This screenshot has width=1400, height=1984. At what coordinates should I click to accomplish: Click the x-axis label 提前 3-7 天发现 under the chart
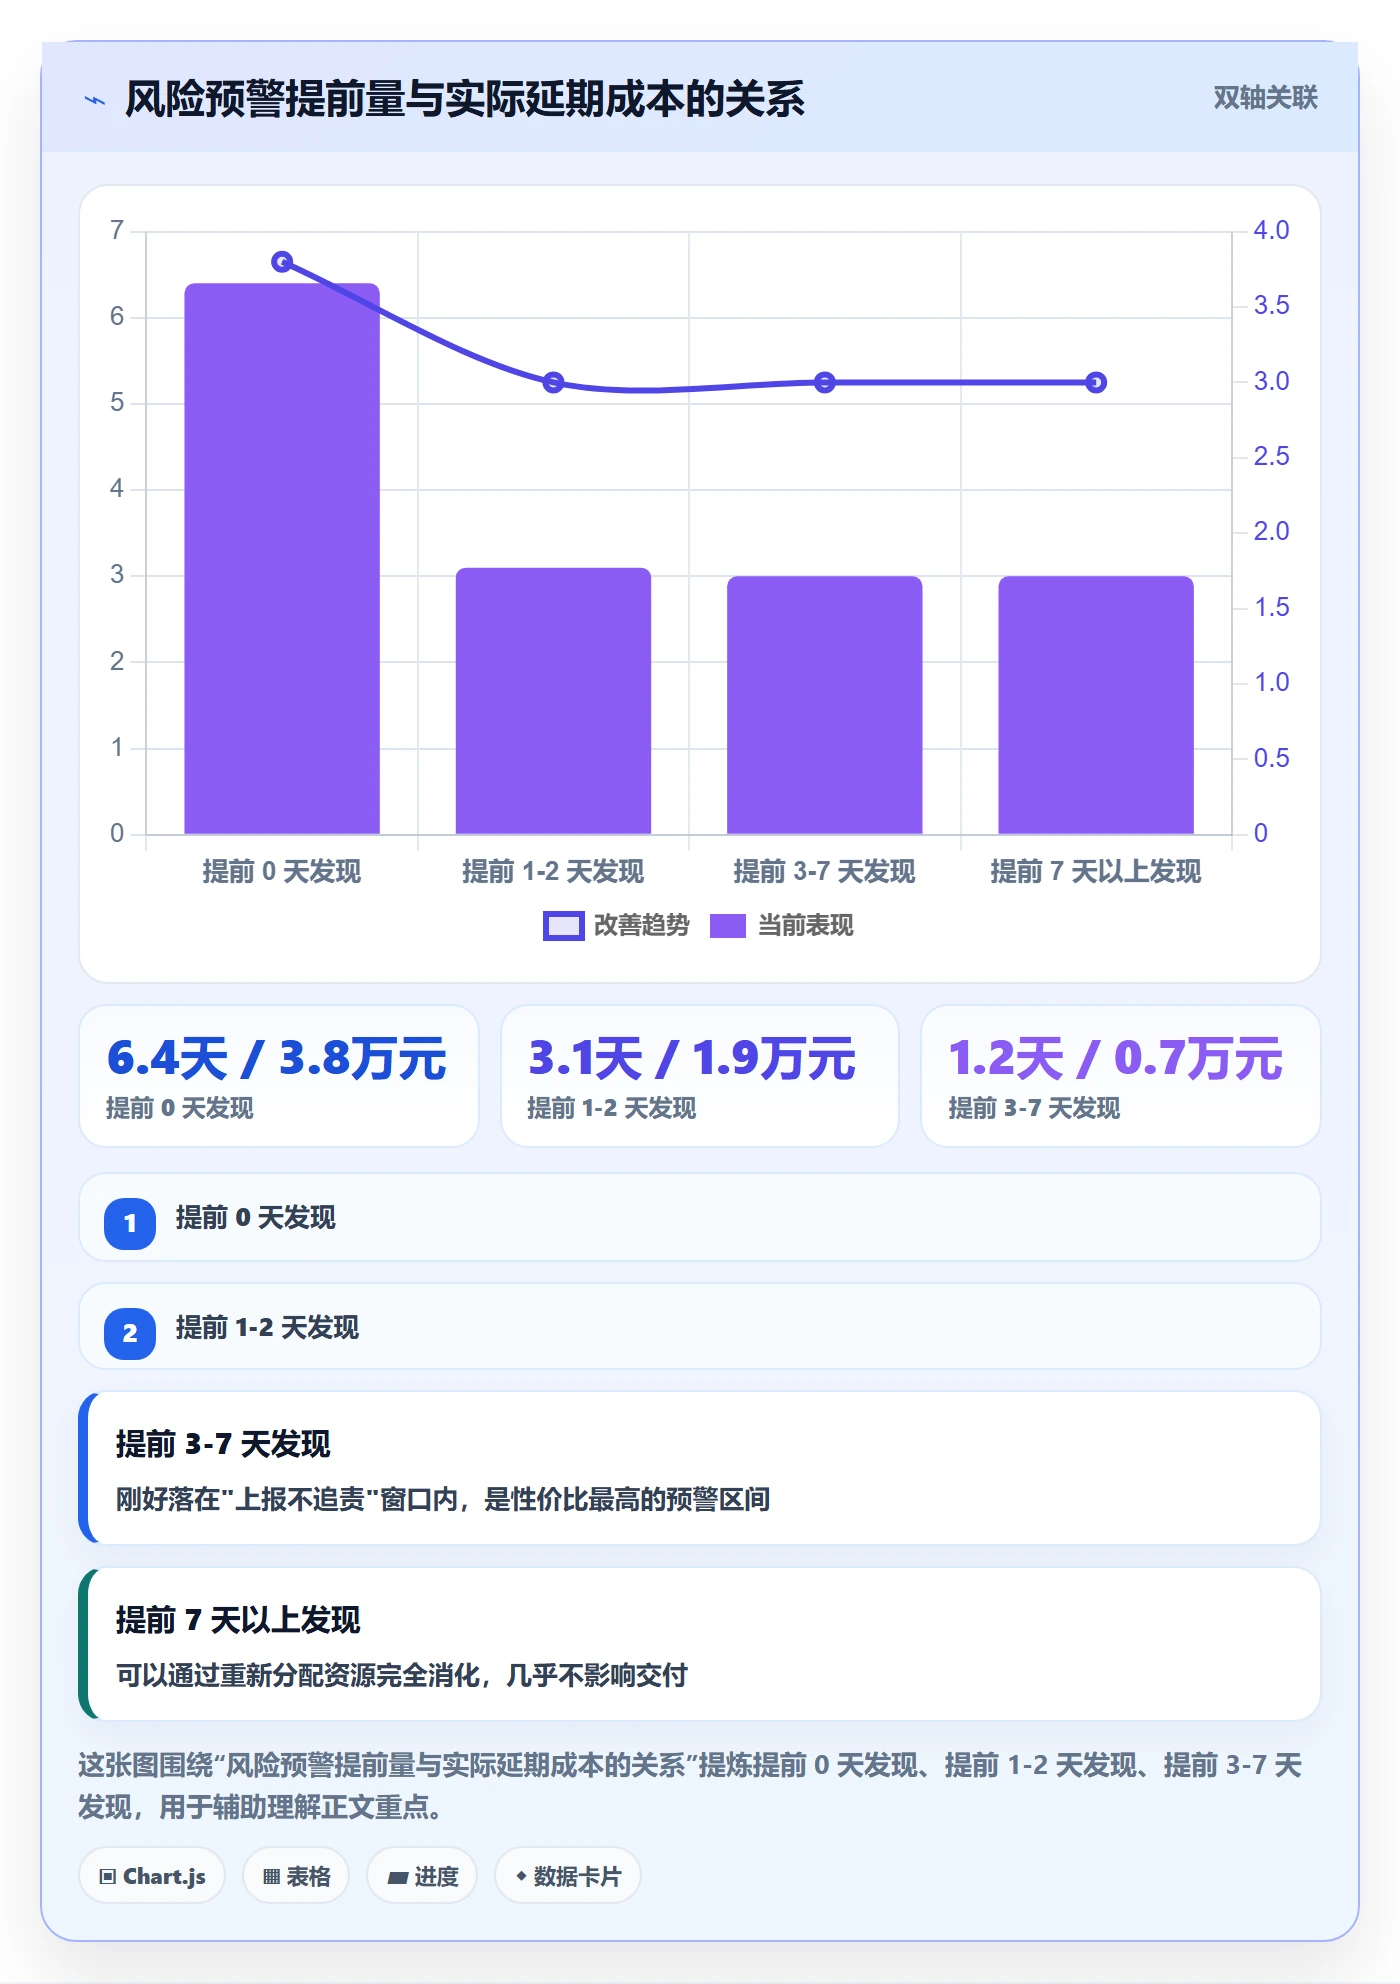point(825,872)
